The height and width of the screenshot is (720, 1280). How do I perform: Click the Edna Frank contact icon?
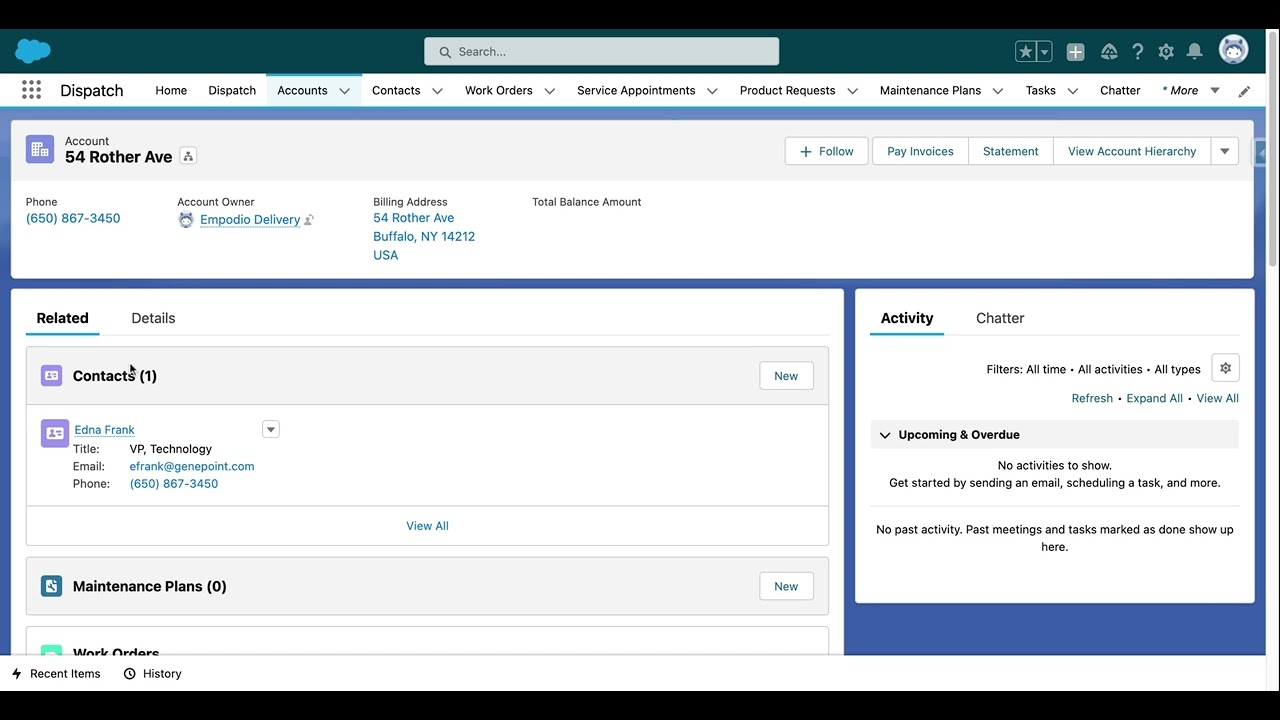(x=55, y=433)
